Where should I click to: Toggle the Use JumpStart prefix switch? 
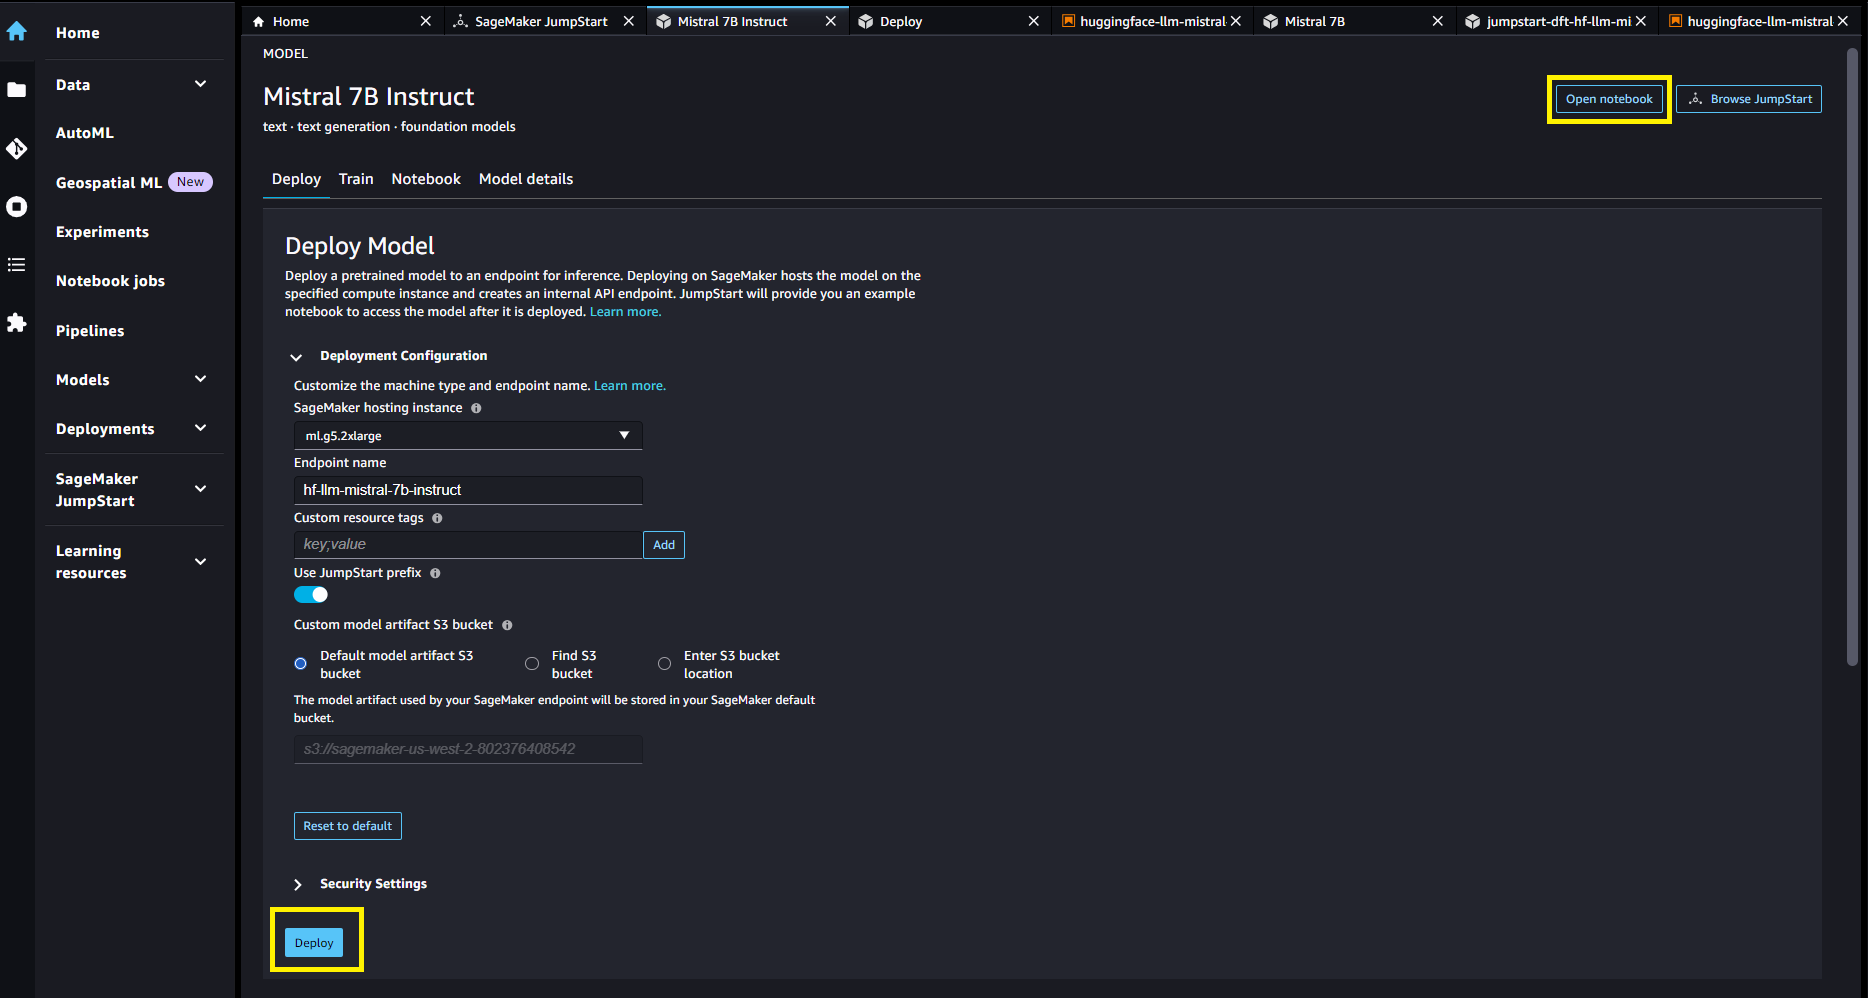click(x=311, y=595)
